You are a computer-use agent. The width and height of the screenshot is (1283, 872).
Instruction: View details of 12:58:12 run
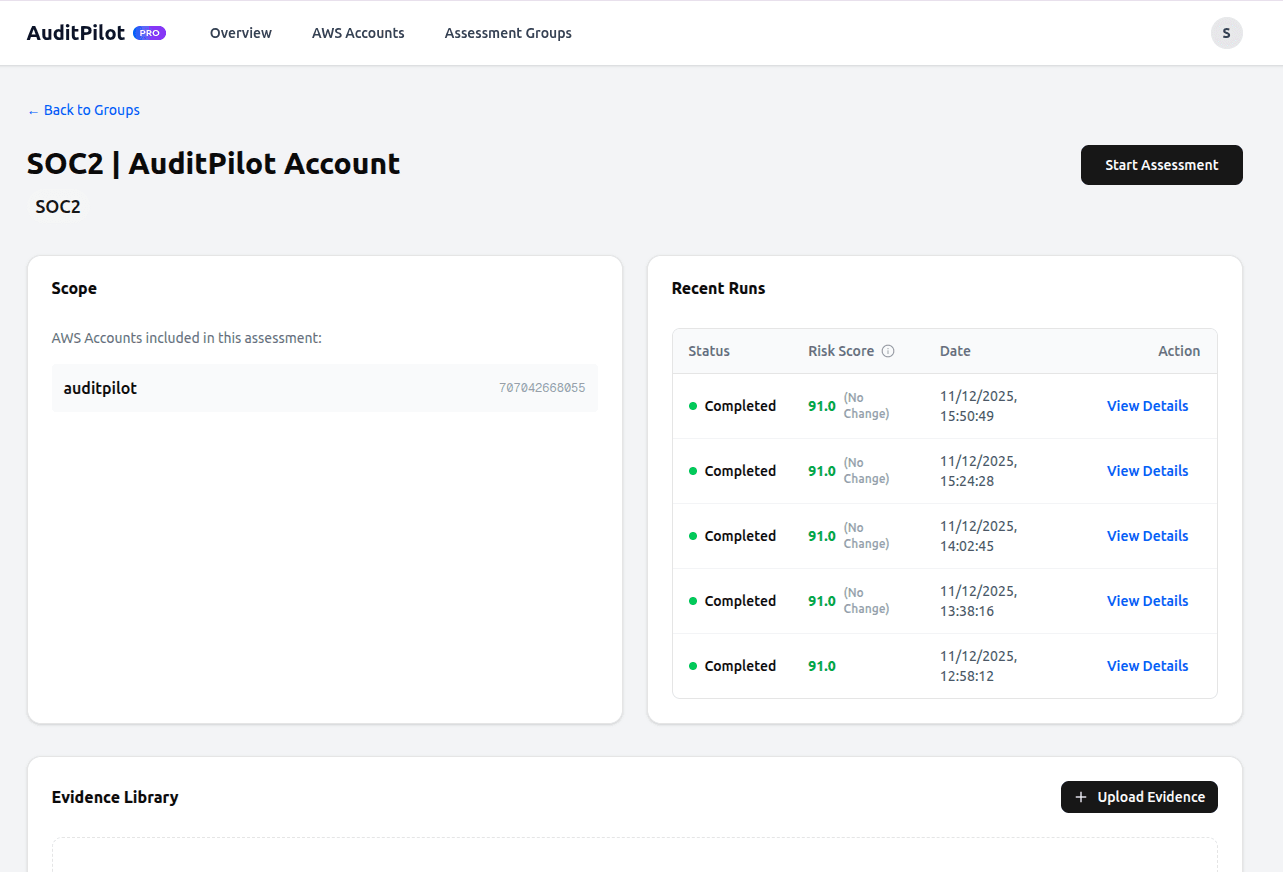coord(1147,666)
